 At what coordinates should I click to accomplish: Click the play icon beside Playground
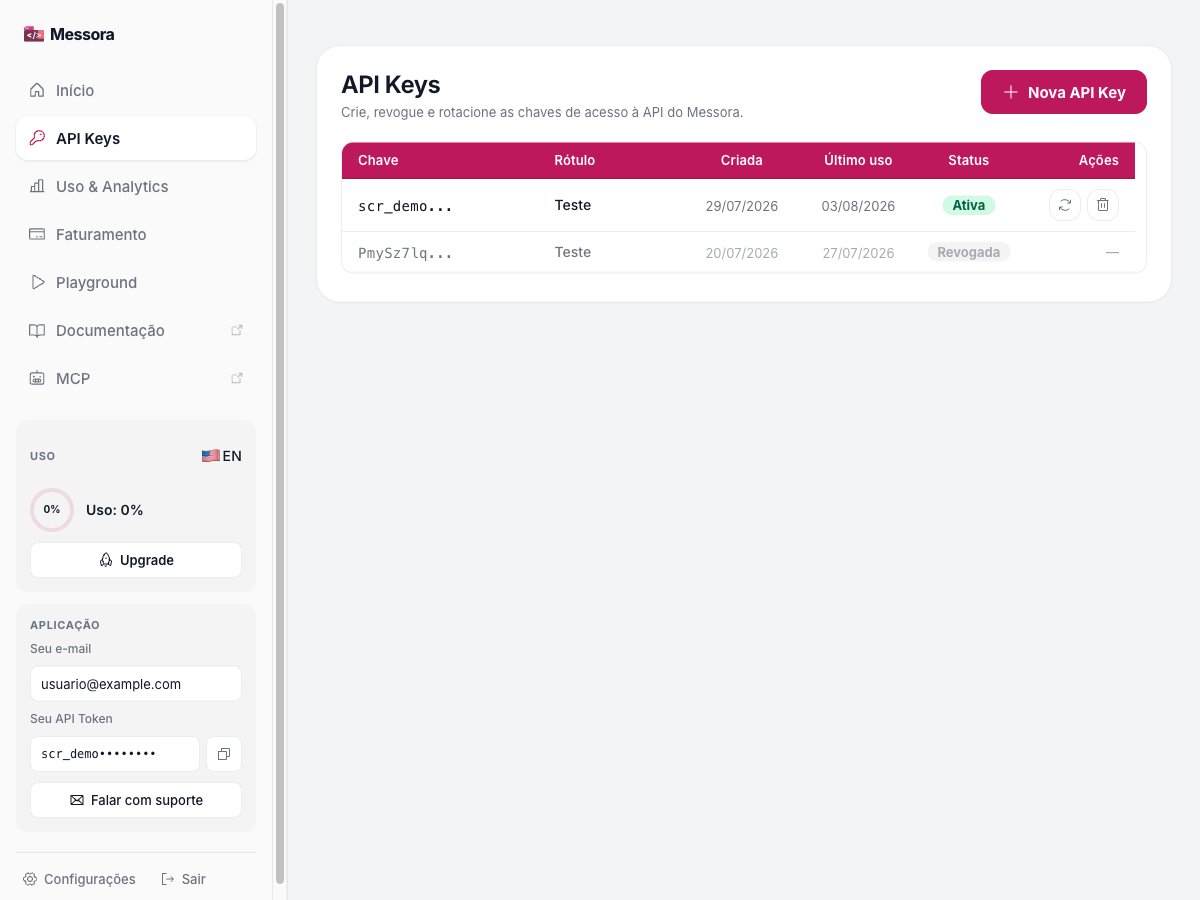pyautogui.click(x=37, y=282)
